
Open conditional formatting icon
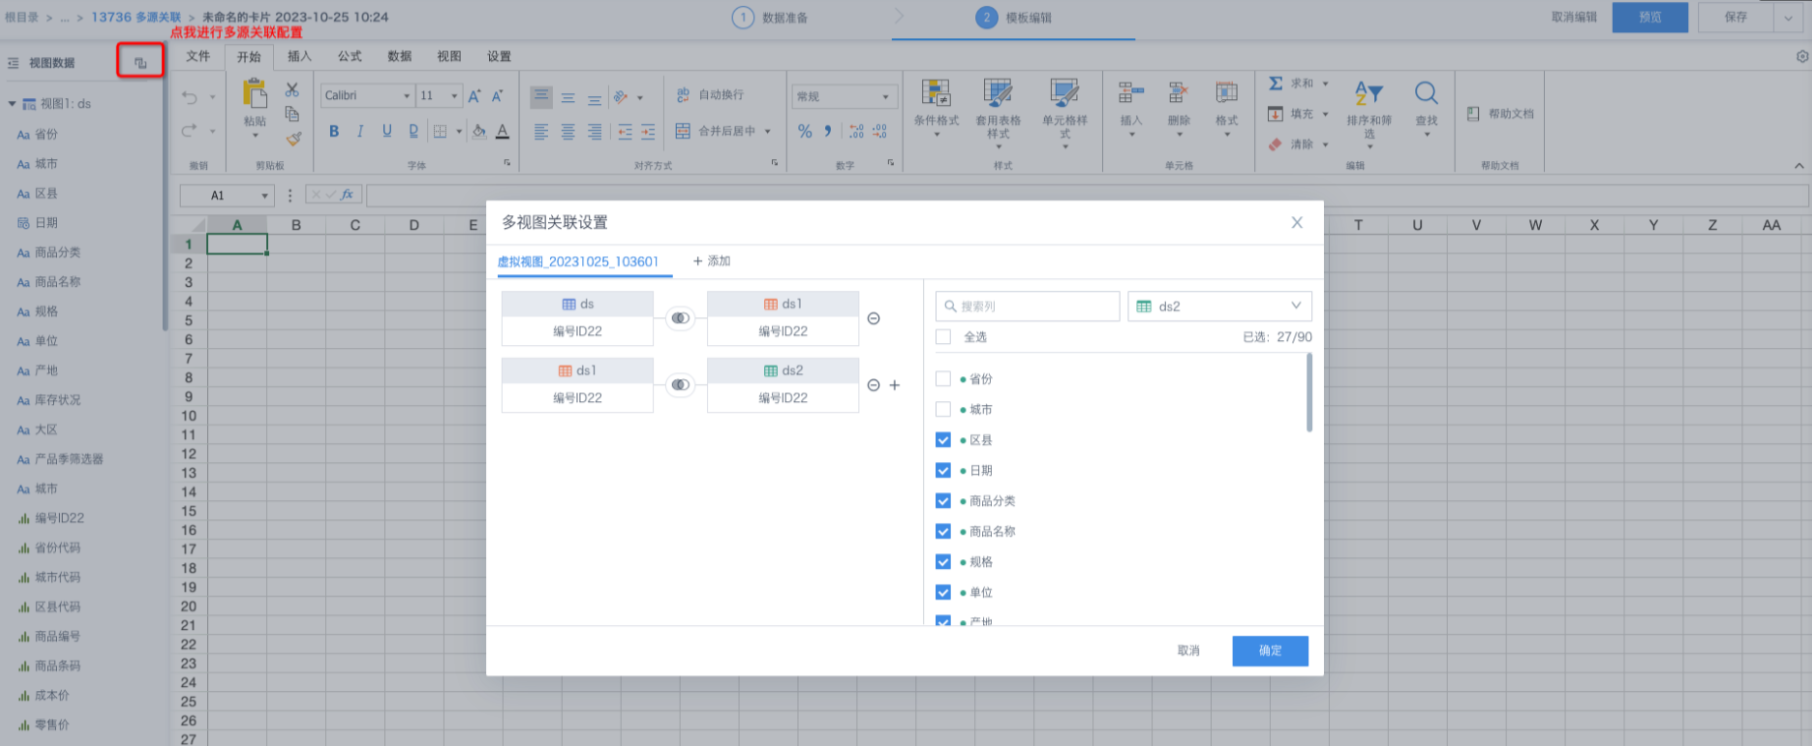pos(936,93)
